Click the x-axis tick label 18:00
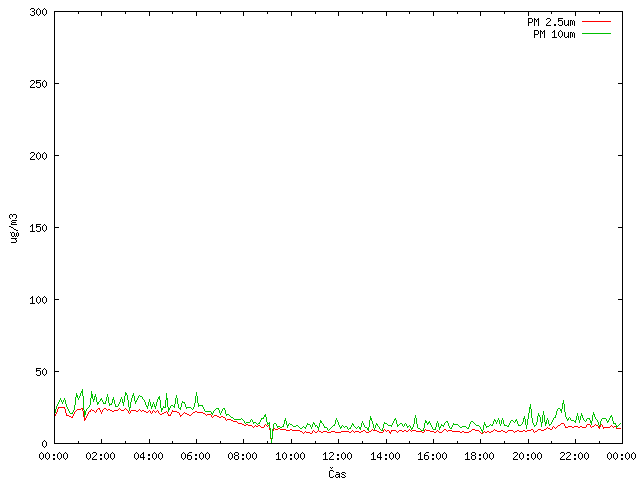Viewport: 640px width, 480px height. (x=480, y=456)
